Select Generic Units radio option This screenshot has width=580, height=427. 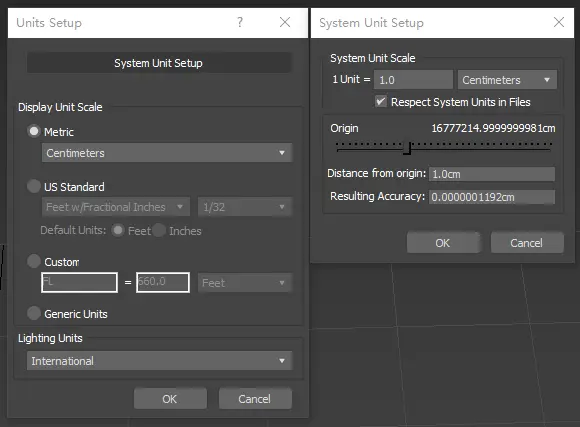click(x=34, y=313)
